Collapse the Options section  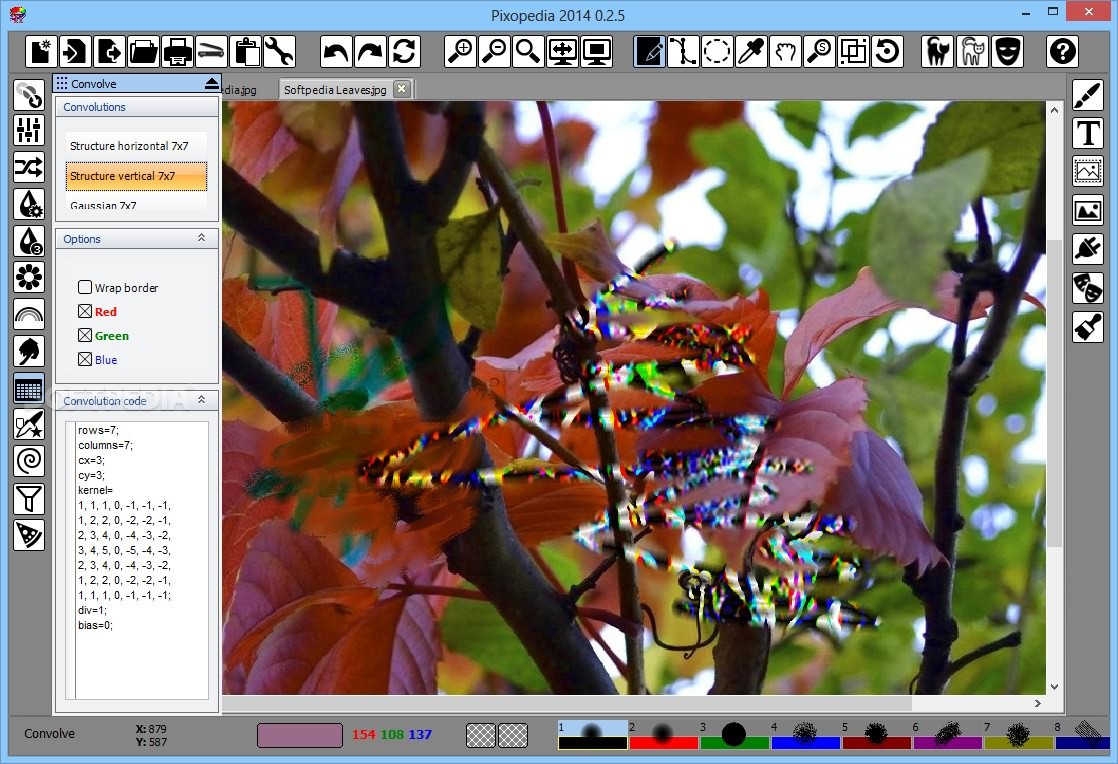[202, 238]
